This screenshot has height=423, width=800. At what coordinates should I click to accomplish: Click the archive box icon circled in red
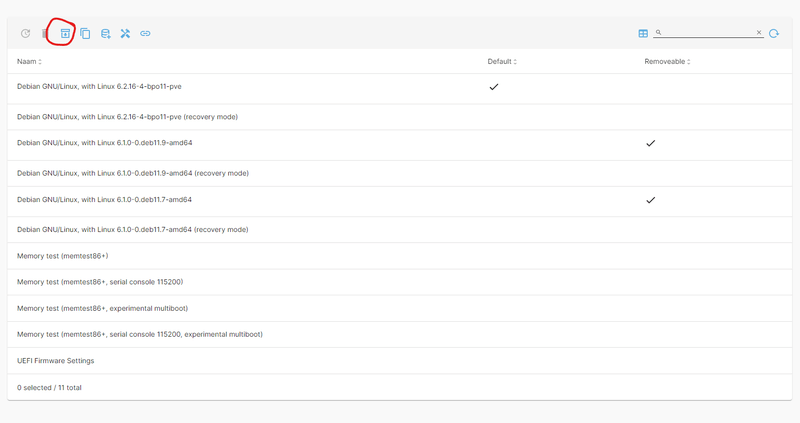(65, 33)
